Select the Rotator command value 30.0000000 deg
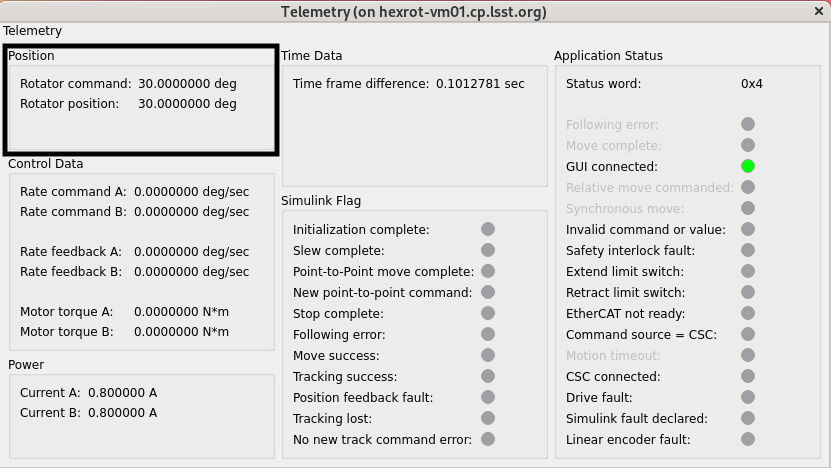831x468 pixels. [x=187, y=83]
